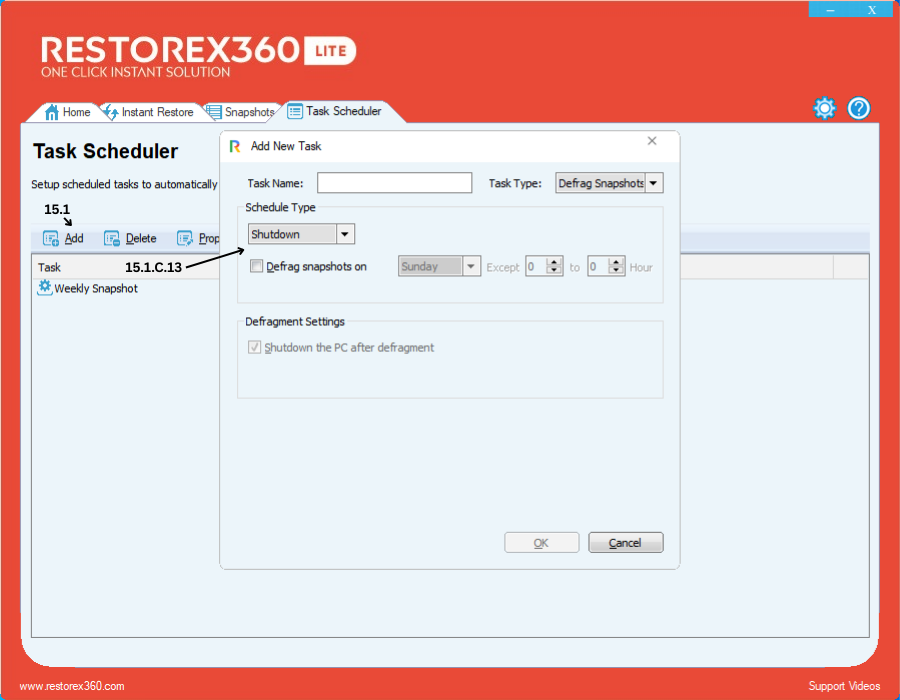Select the Weekly Snapshot task item
Image resolution: width=900 pixels, height=700 pixels.
click(95, 289)
